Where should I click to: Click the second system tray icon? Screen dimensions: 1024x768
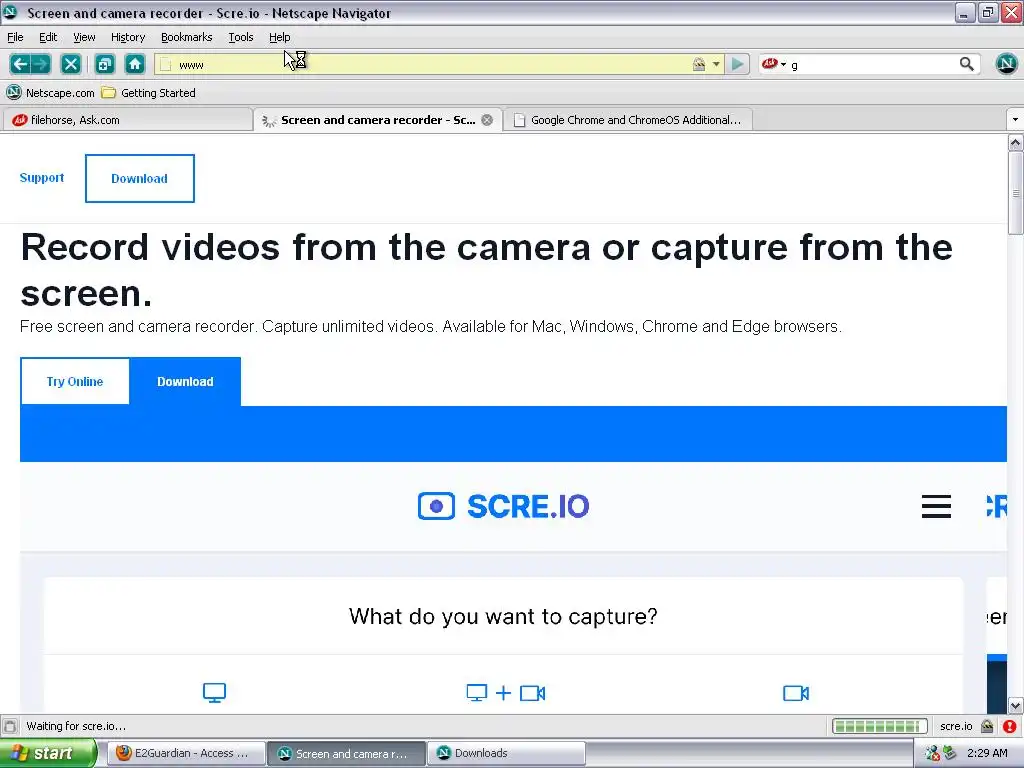click(x=950, y=753)
